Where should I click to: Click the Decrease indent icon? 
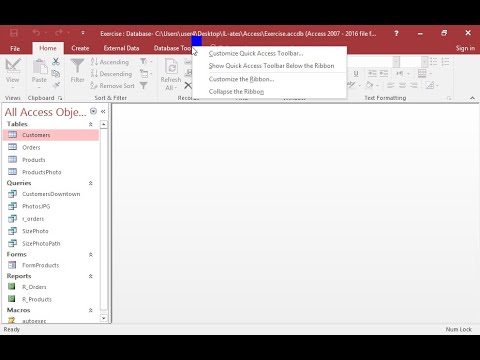[x=372, y=73]
